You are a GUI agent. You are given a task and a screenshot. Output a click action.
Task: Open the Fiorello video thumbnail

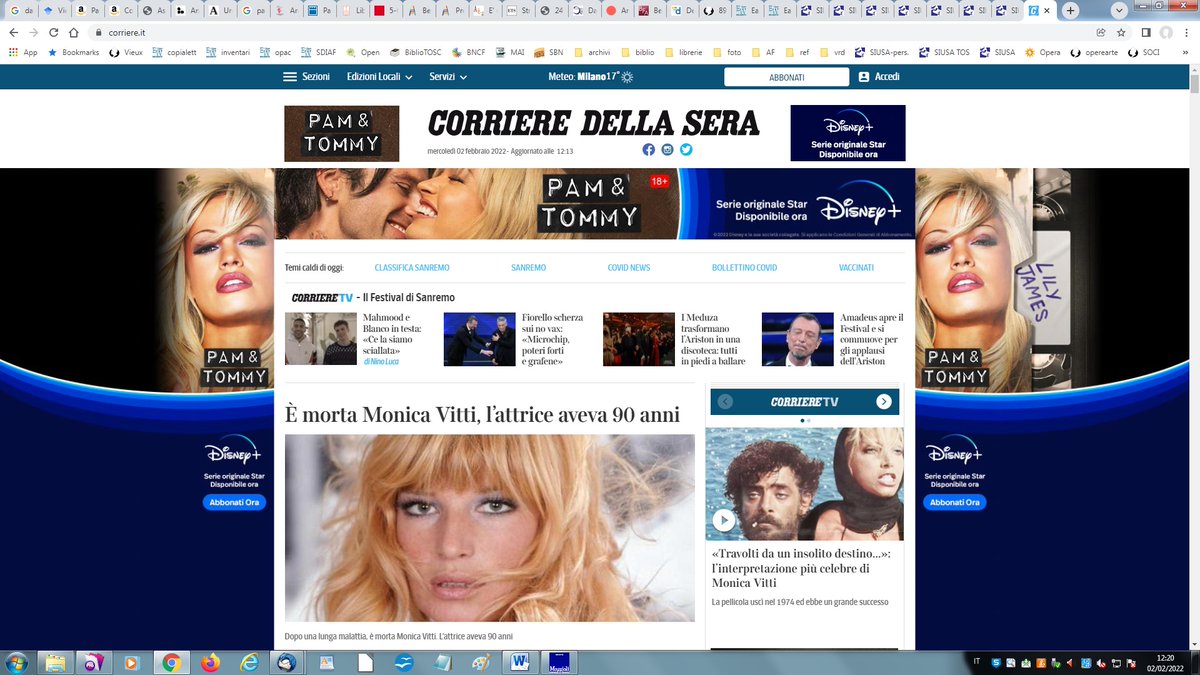click(480, 339)
